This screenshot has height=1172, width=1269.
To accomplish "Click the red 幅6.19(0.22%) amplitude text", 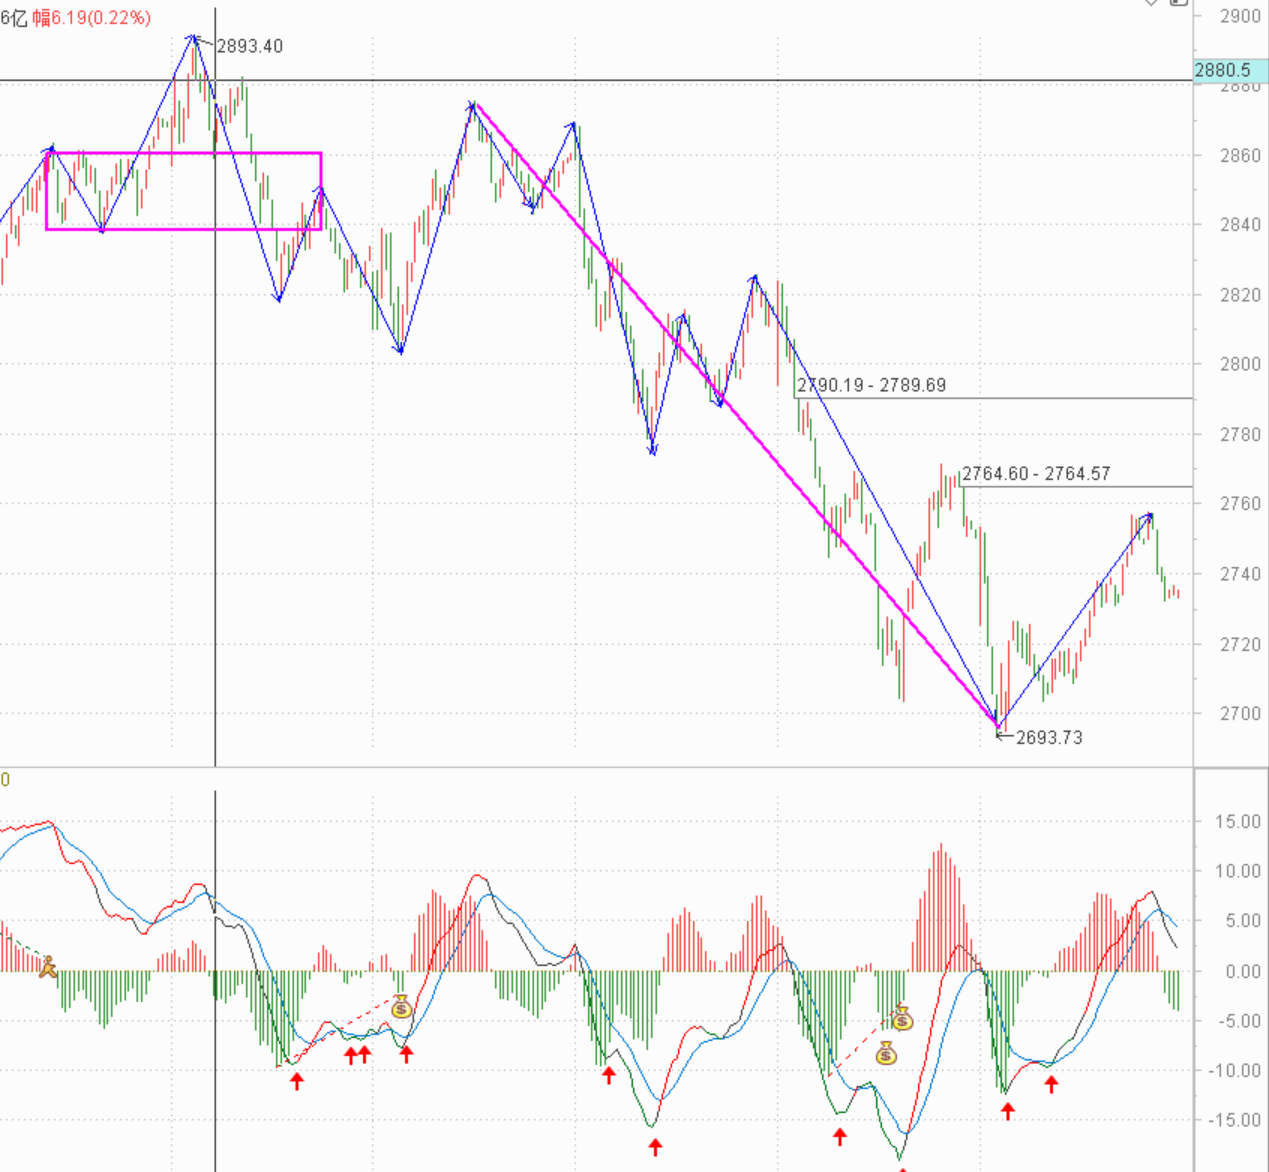I will click(x=92, y=17).
